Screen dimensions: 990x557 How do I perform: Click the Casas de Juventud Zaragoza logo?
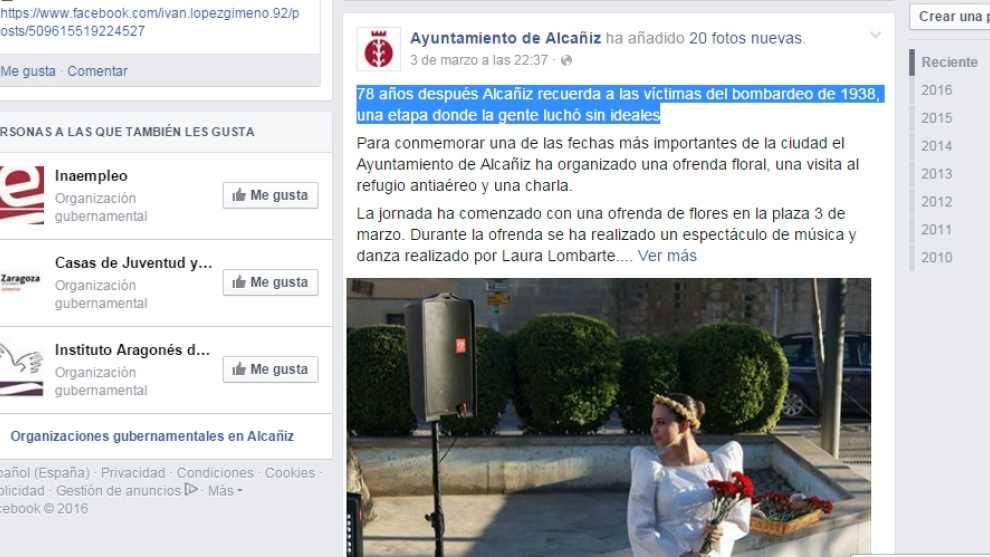tap(21, 282)
